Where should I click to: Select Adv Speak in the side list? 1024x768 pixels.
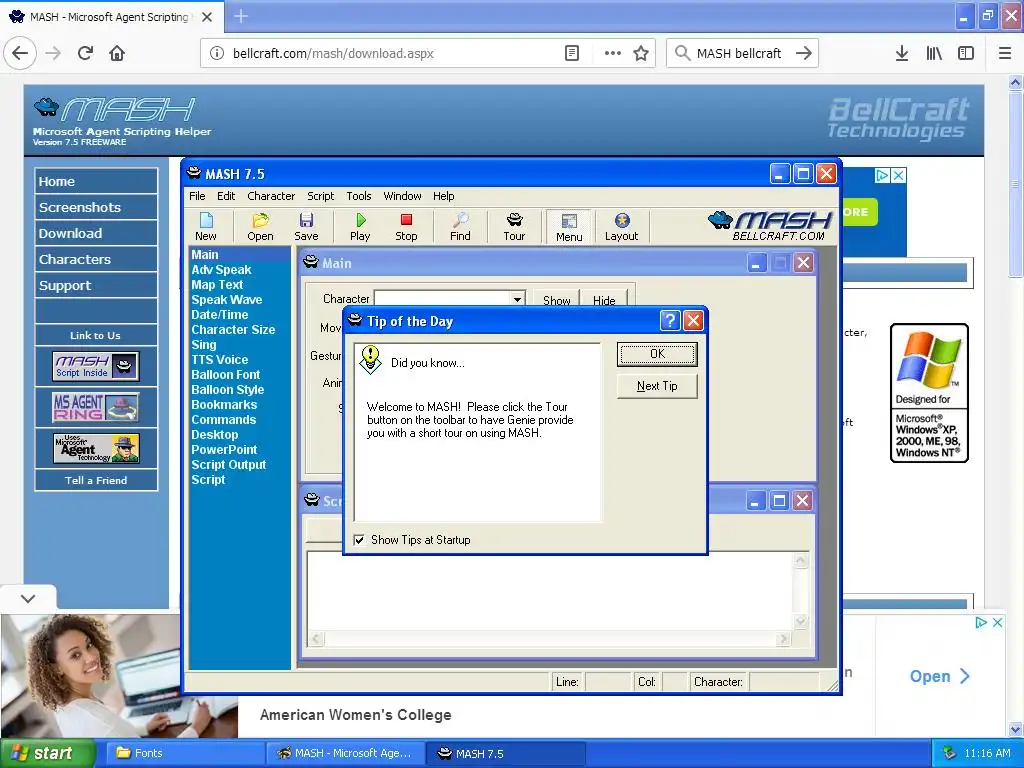221,270
